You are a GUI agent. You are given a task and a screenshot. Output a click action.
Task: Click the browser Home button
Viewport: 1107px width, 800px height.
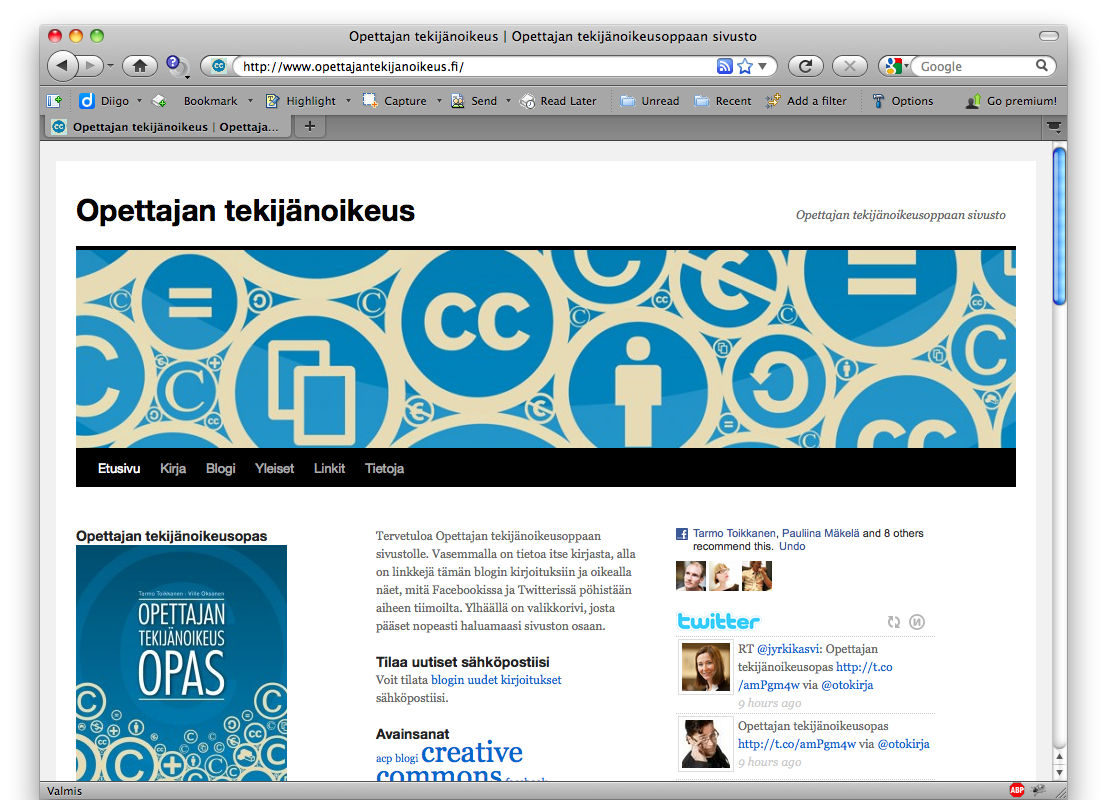pos(140,66)
